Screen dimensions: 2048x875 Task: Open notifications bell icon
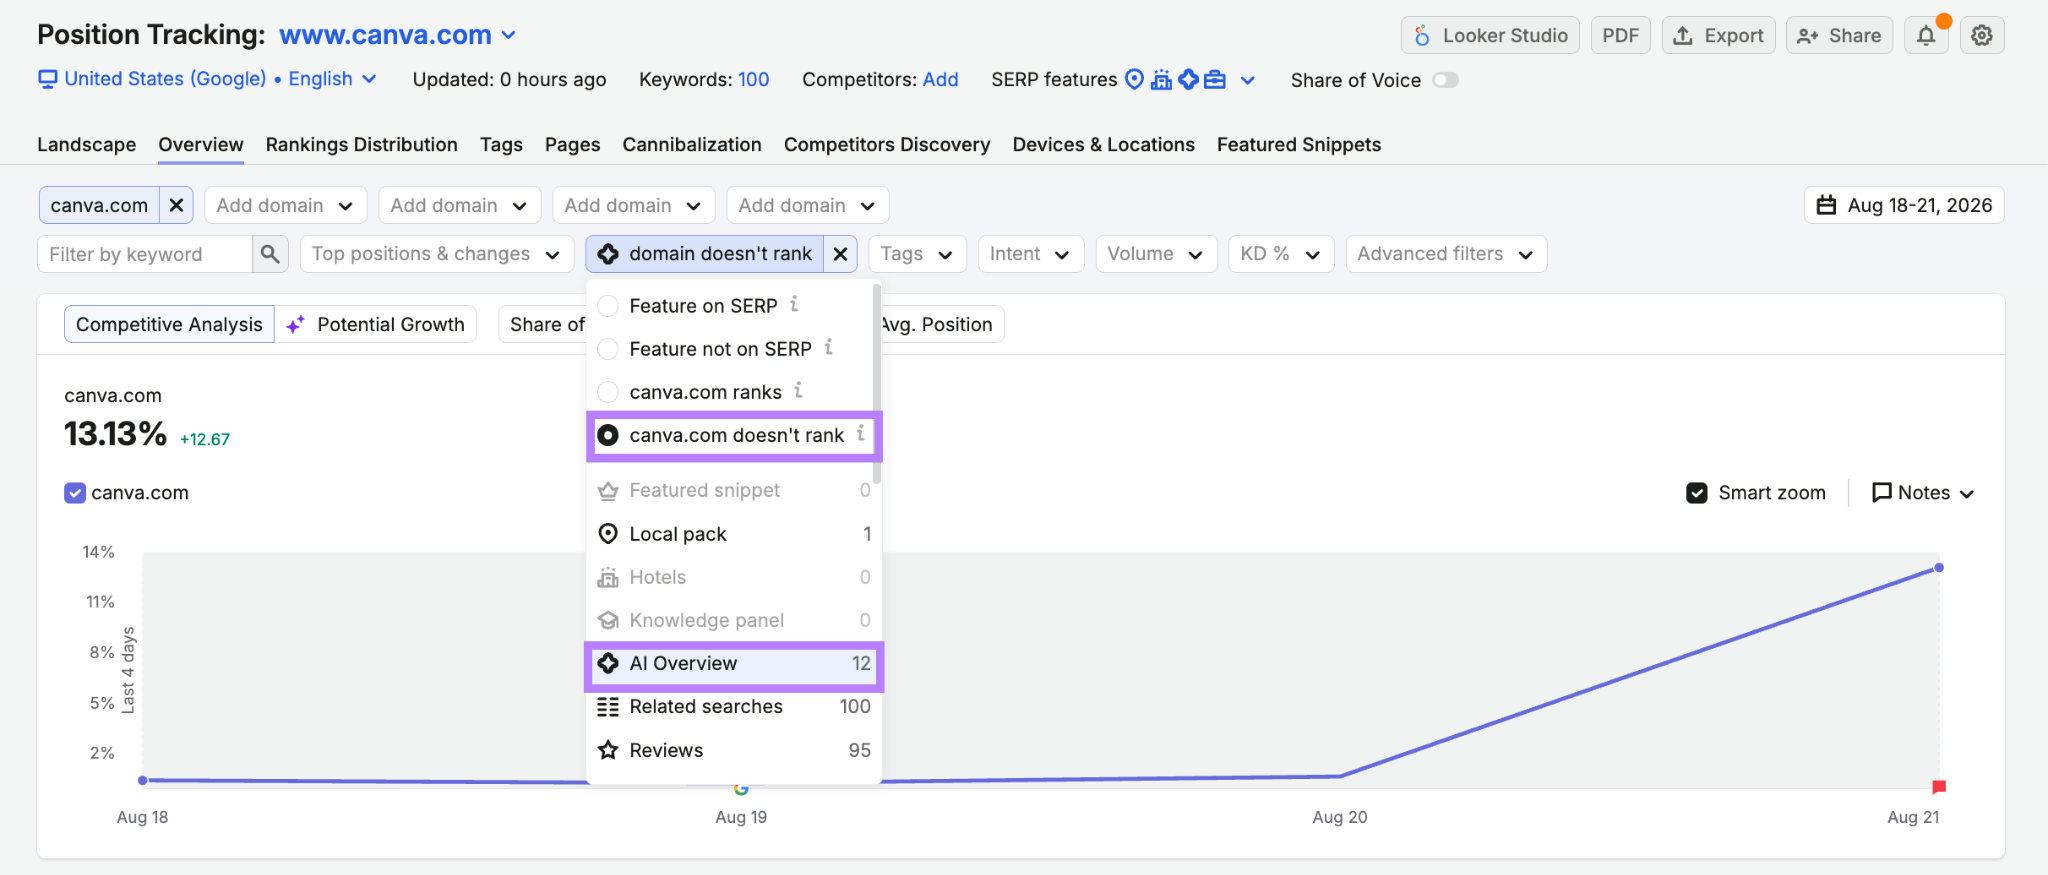(1926, 35)
